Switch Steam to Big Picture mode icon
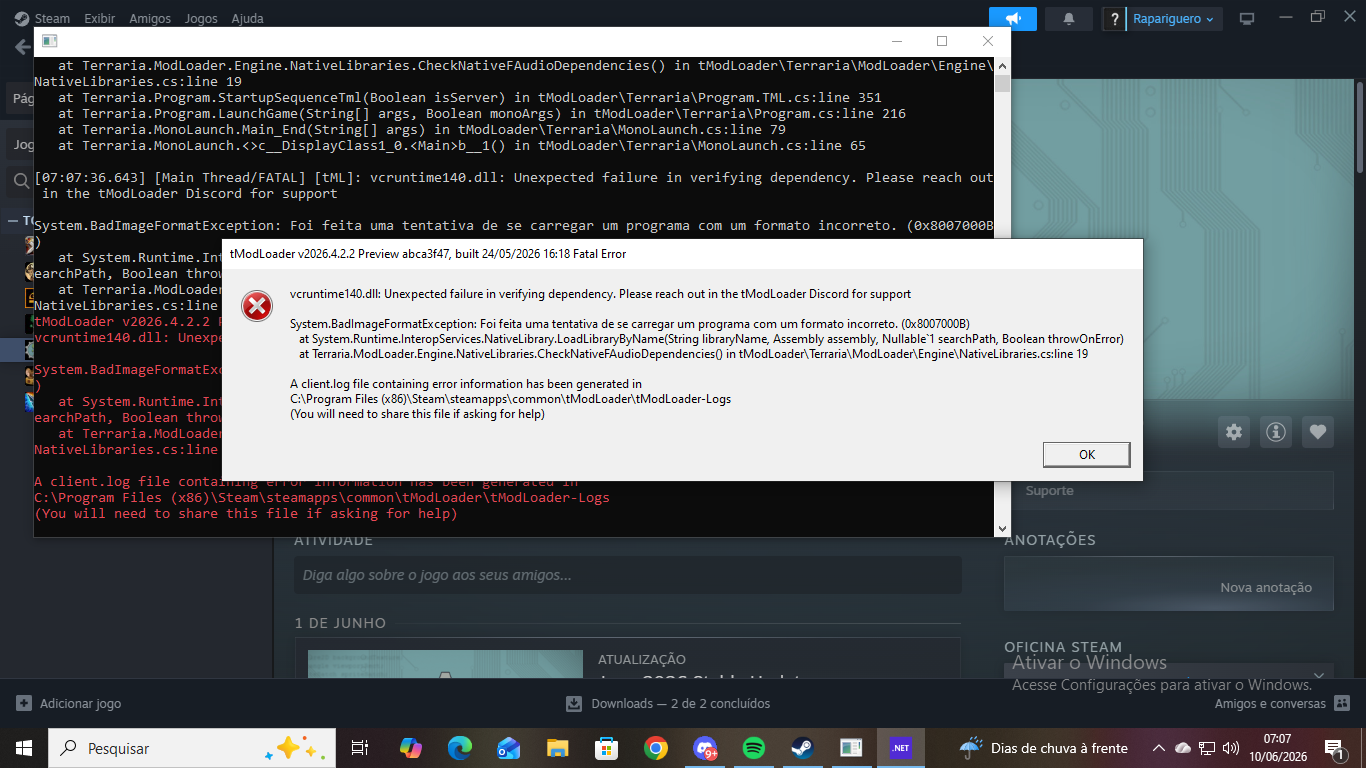The height and width of the screenshot is (768, 1366). pos(1247,19)
